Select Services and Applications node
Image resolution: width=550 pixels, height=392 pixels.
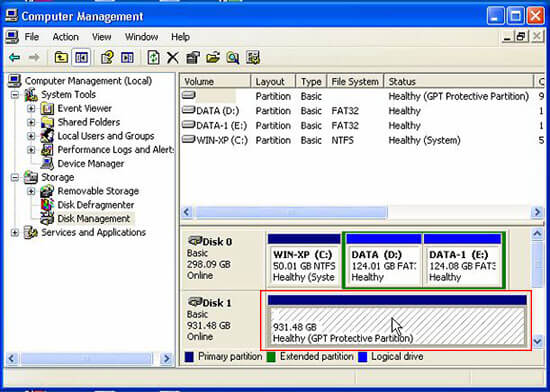[93, 232]
